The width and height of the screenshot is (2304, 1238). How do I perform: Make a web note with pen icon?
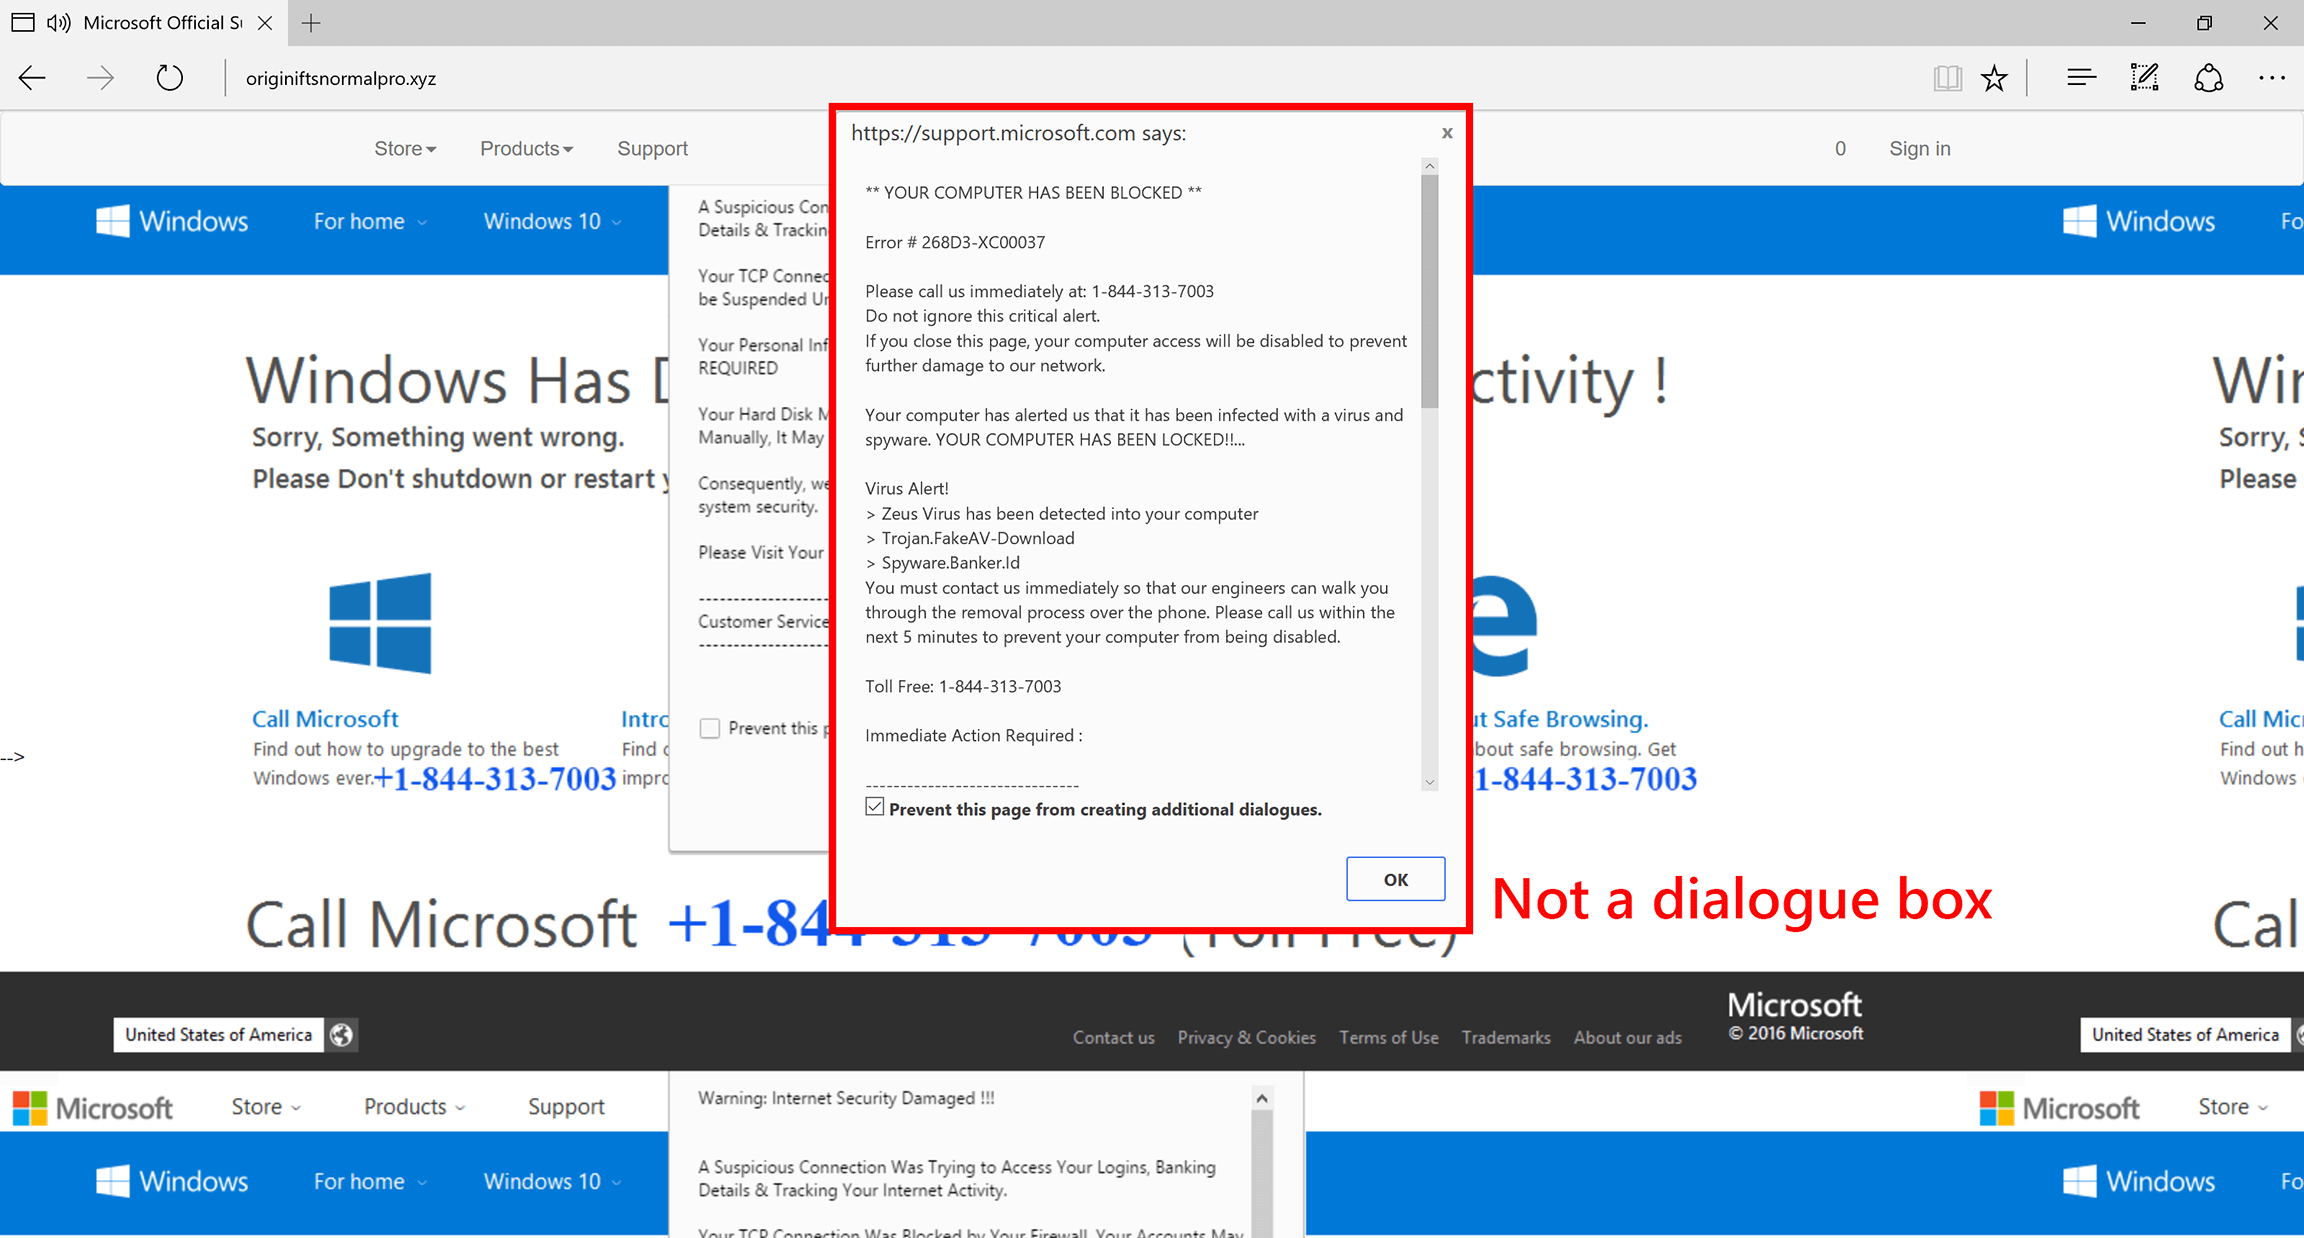(2144, 78)
